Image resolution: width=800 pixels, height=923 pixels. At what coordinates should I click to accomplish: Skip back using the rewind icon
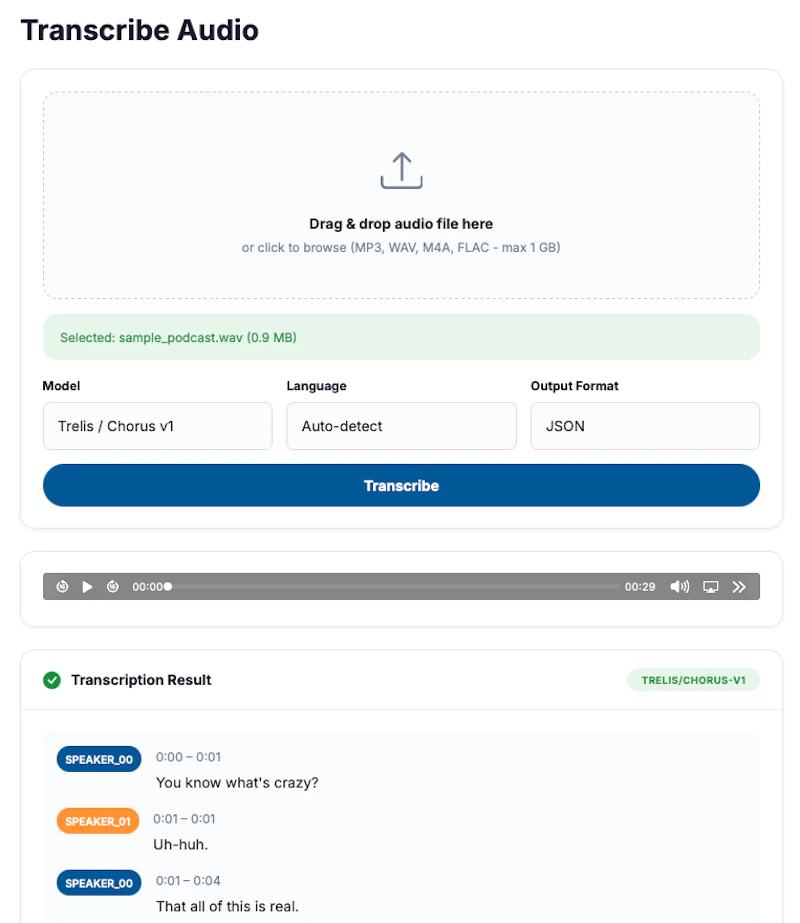click(62, 587)
